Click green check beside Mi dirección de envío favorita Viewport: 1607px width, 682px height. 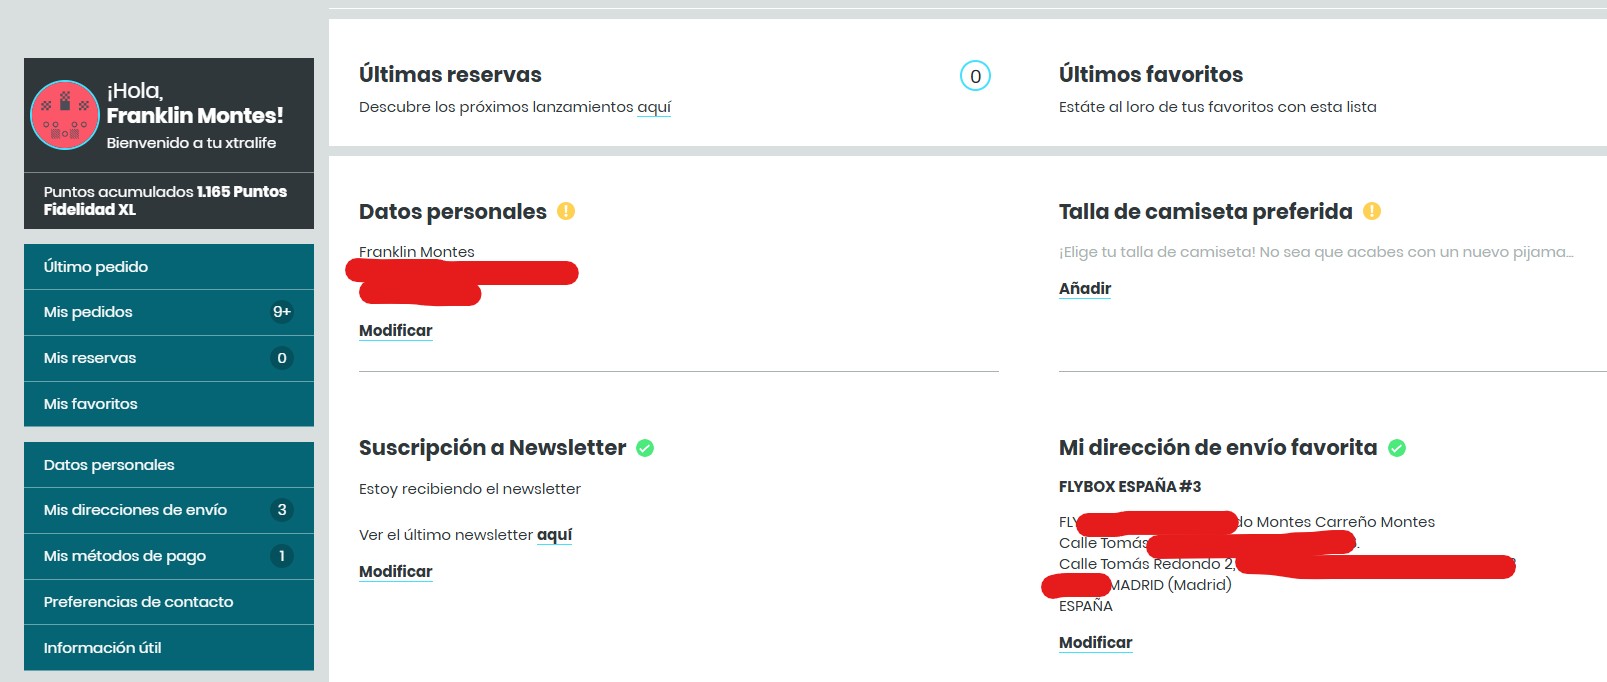click(1397, 448)
